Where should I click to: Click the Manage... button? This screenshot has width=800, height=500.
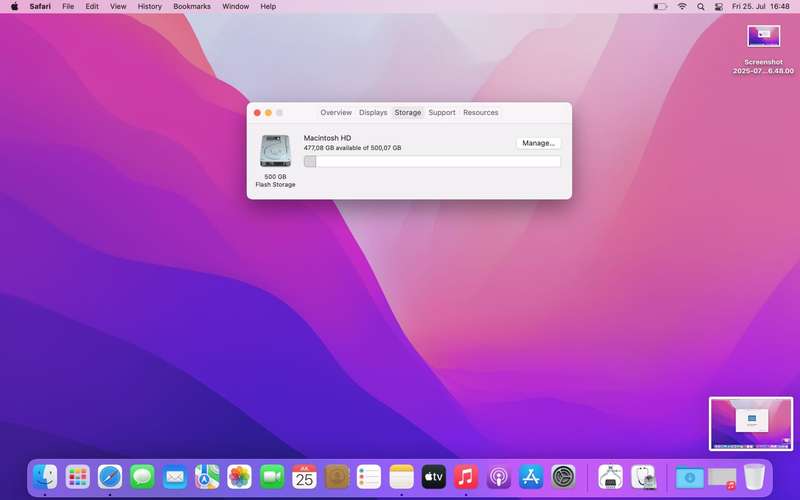point(538,143)
